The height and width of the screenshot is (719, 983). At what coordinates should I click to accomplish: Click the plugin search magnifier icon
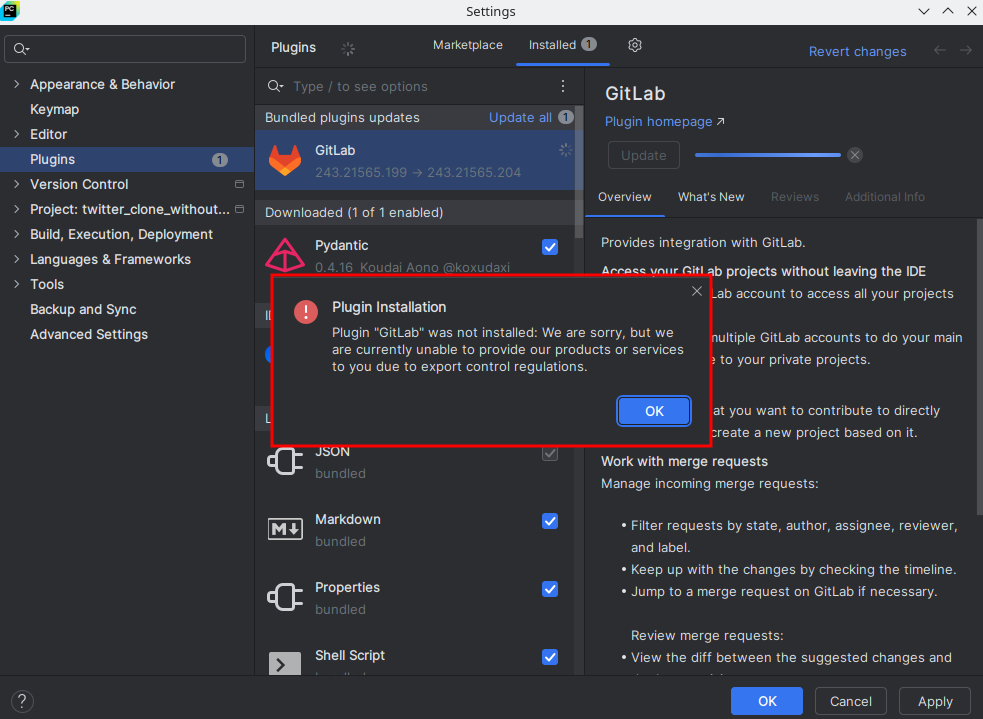[x=275, y=86]
